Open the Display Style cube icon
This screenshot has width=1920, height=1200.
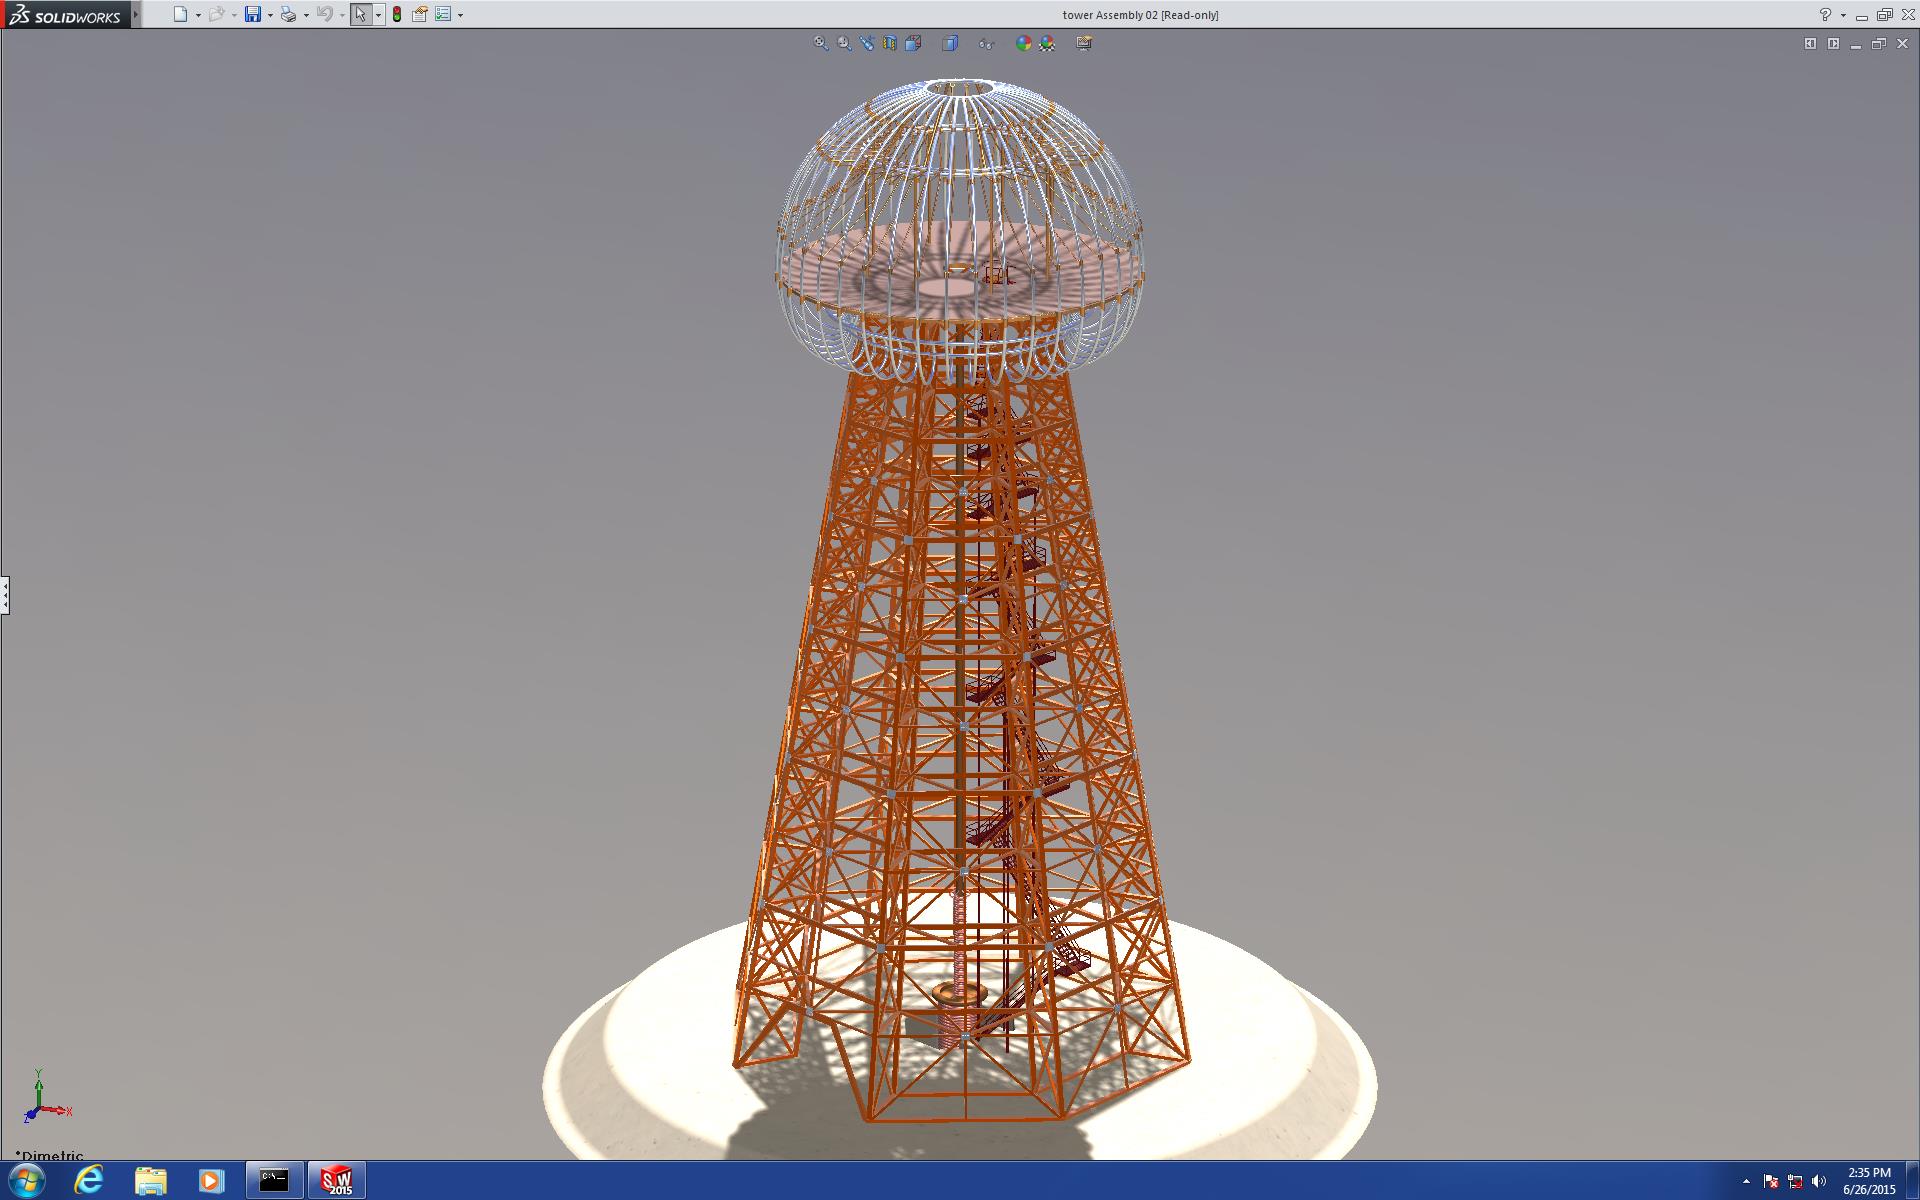click(x=950, y=43)
